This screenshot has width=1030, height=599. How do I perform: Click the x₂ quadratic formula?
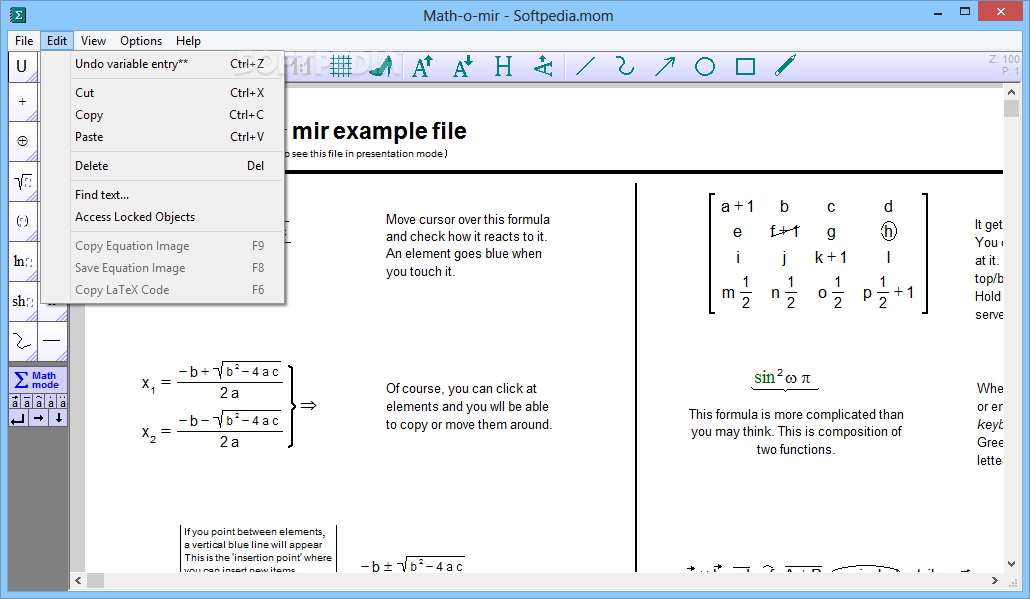tap(212, 432)
